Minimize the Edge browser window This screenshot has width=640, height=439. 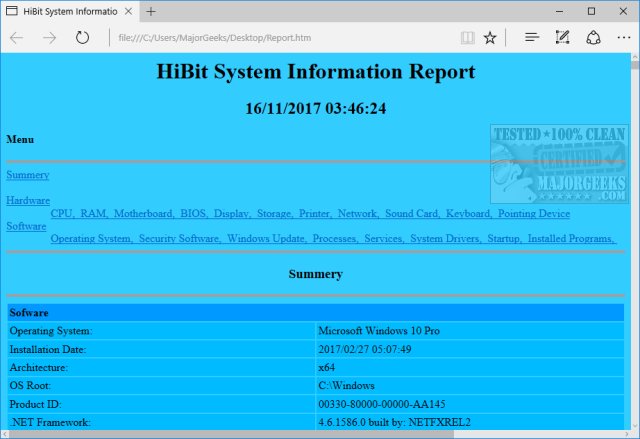click(x=560, y=11)
